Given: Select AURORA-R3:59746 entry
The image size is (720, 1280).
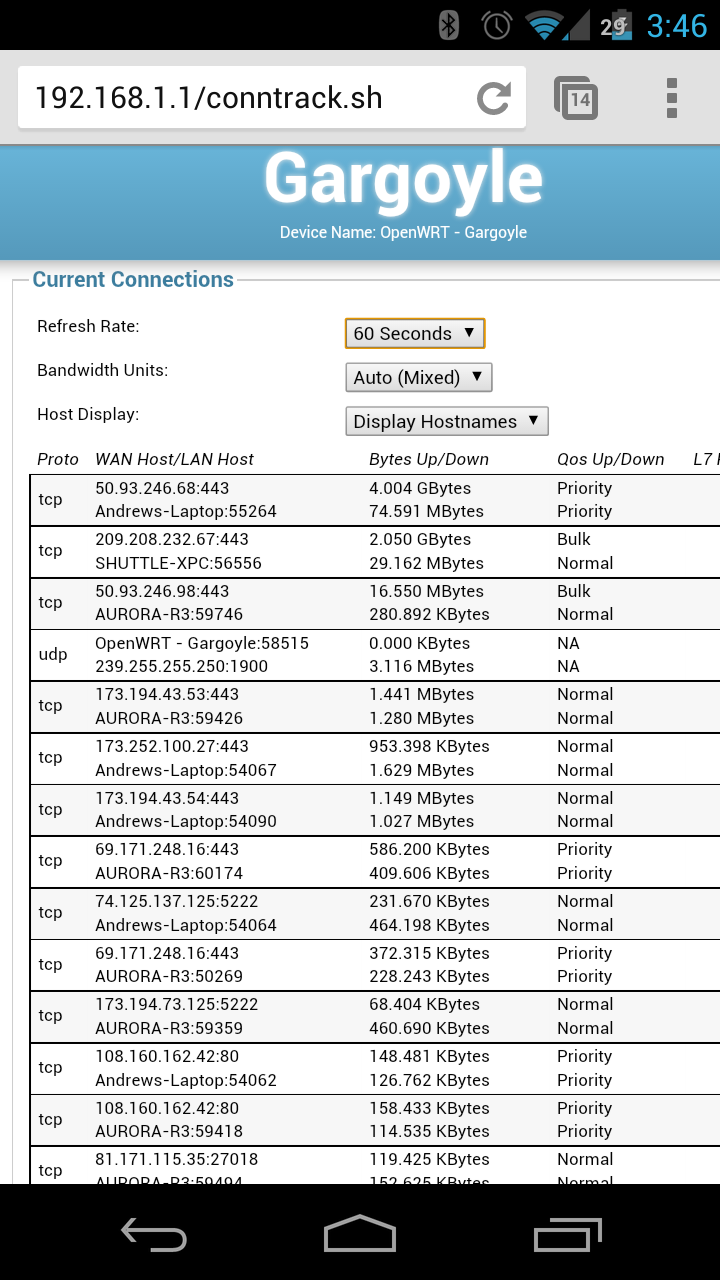Looking at the screenshot, I should 169,614.
